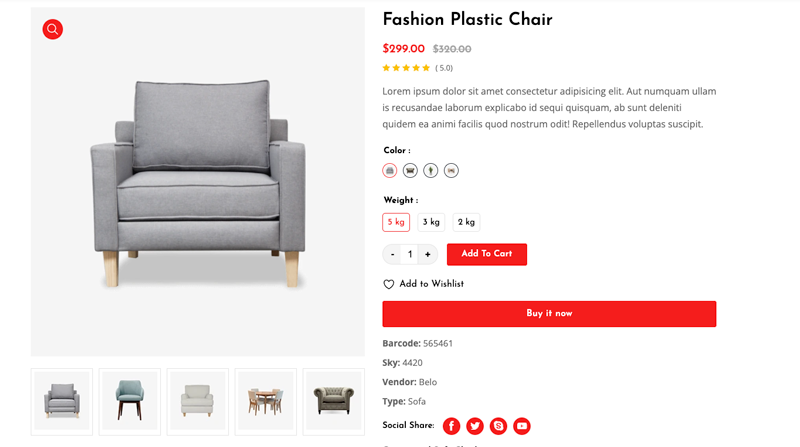The width and height of the screenshot is (800, 447).
Task: Share product via Skype icon
Action: [498, 426]
